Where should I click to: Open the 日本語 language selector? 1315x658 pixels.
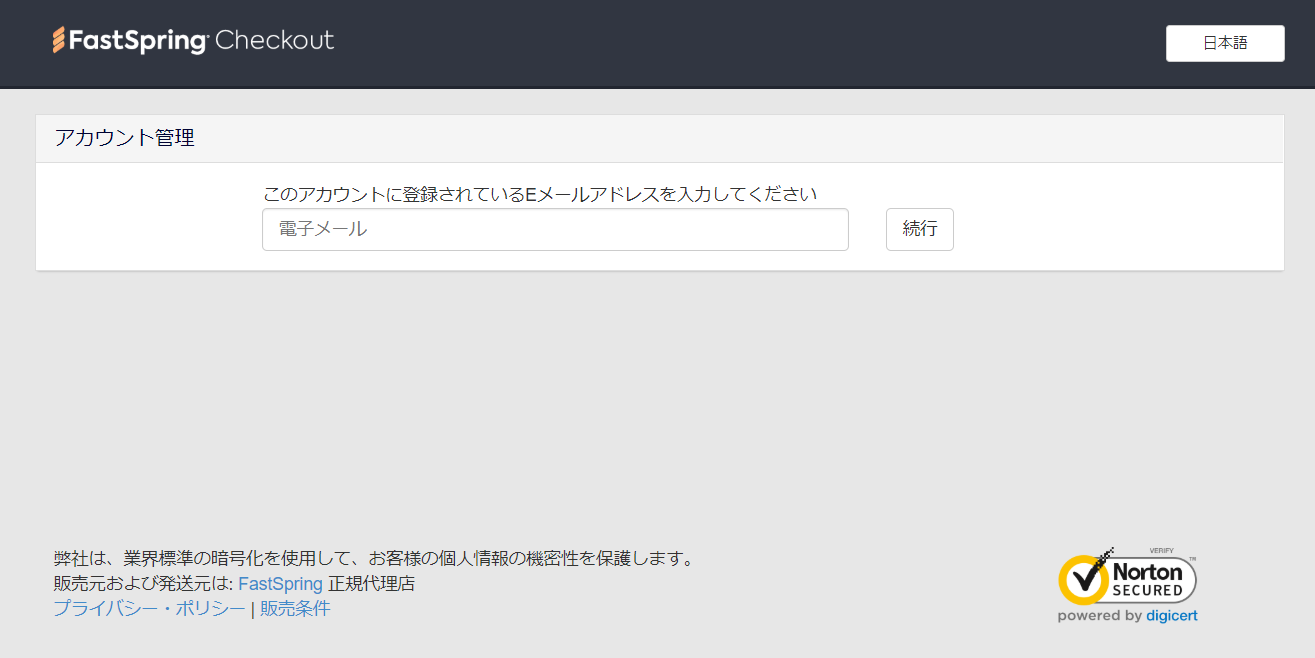click(1224, 43)
